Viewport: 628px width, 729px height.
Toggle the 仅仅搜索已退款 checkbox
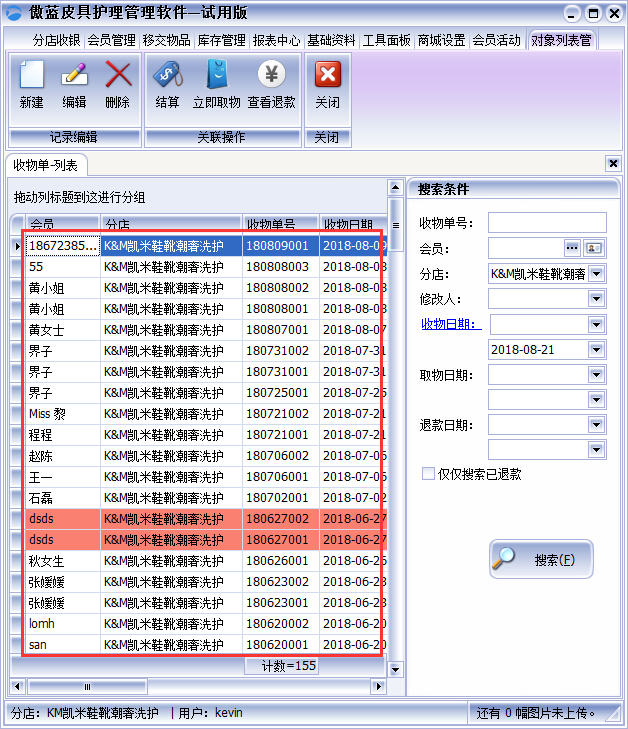pyautogui.click(x=428, y=474)
